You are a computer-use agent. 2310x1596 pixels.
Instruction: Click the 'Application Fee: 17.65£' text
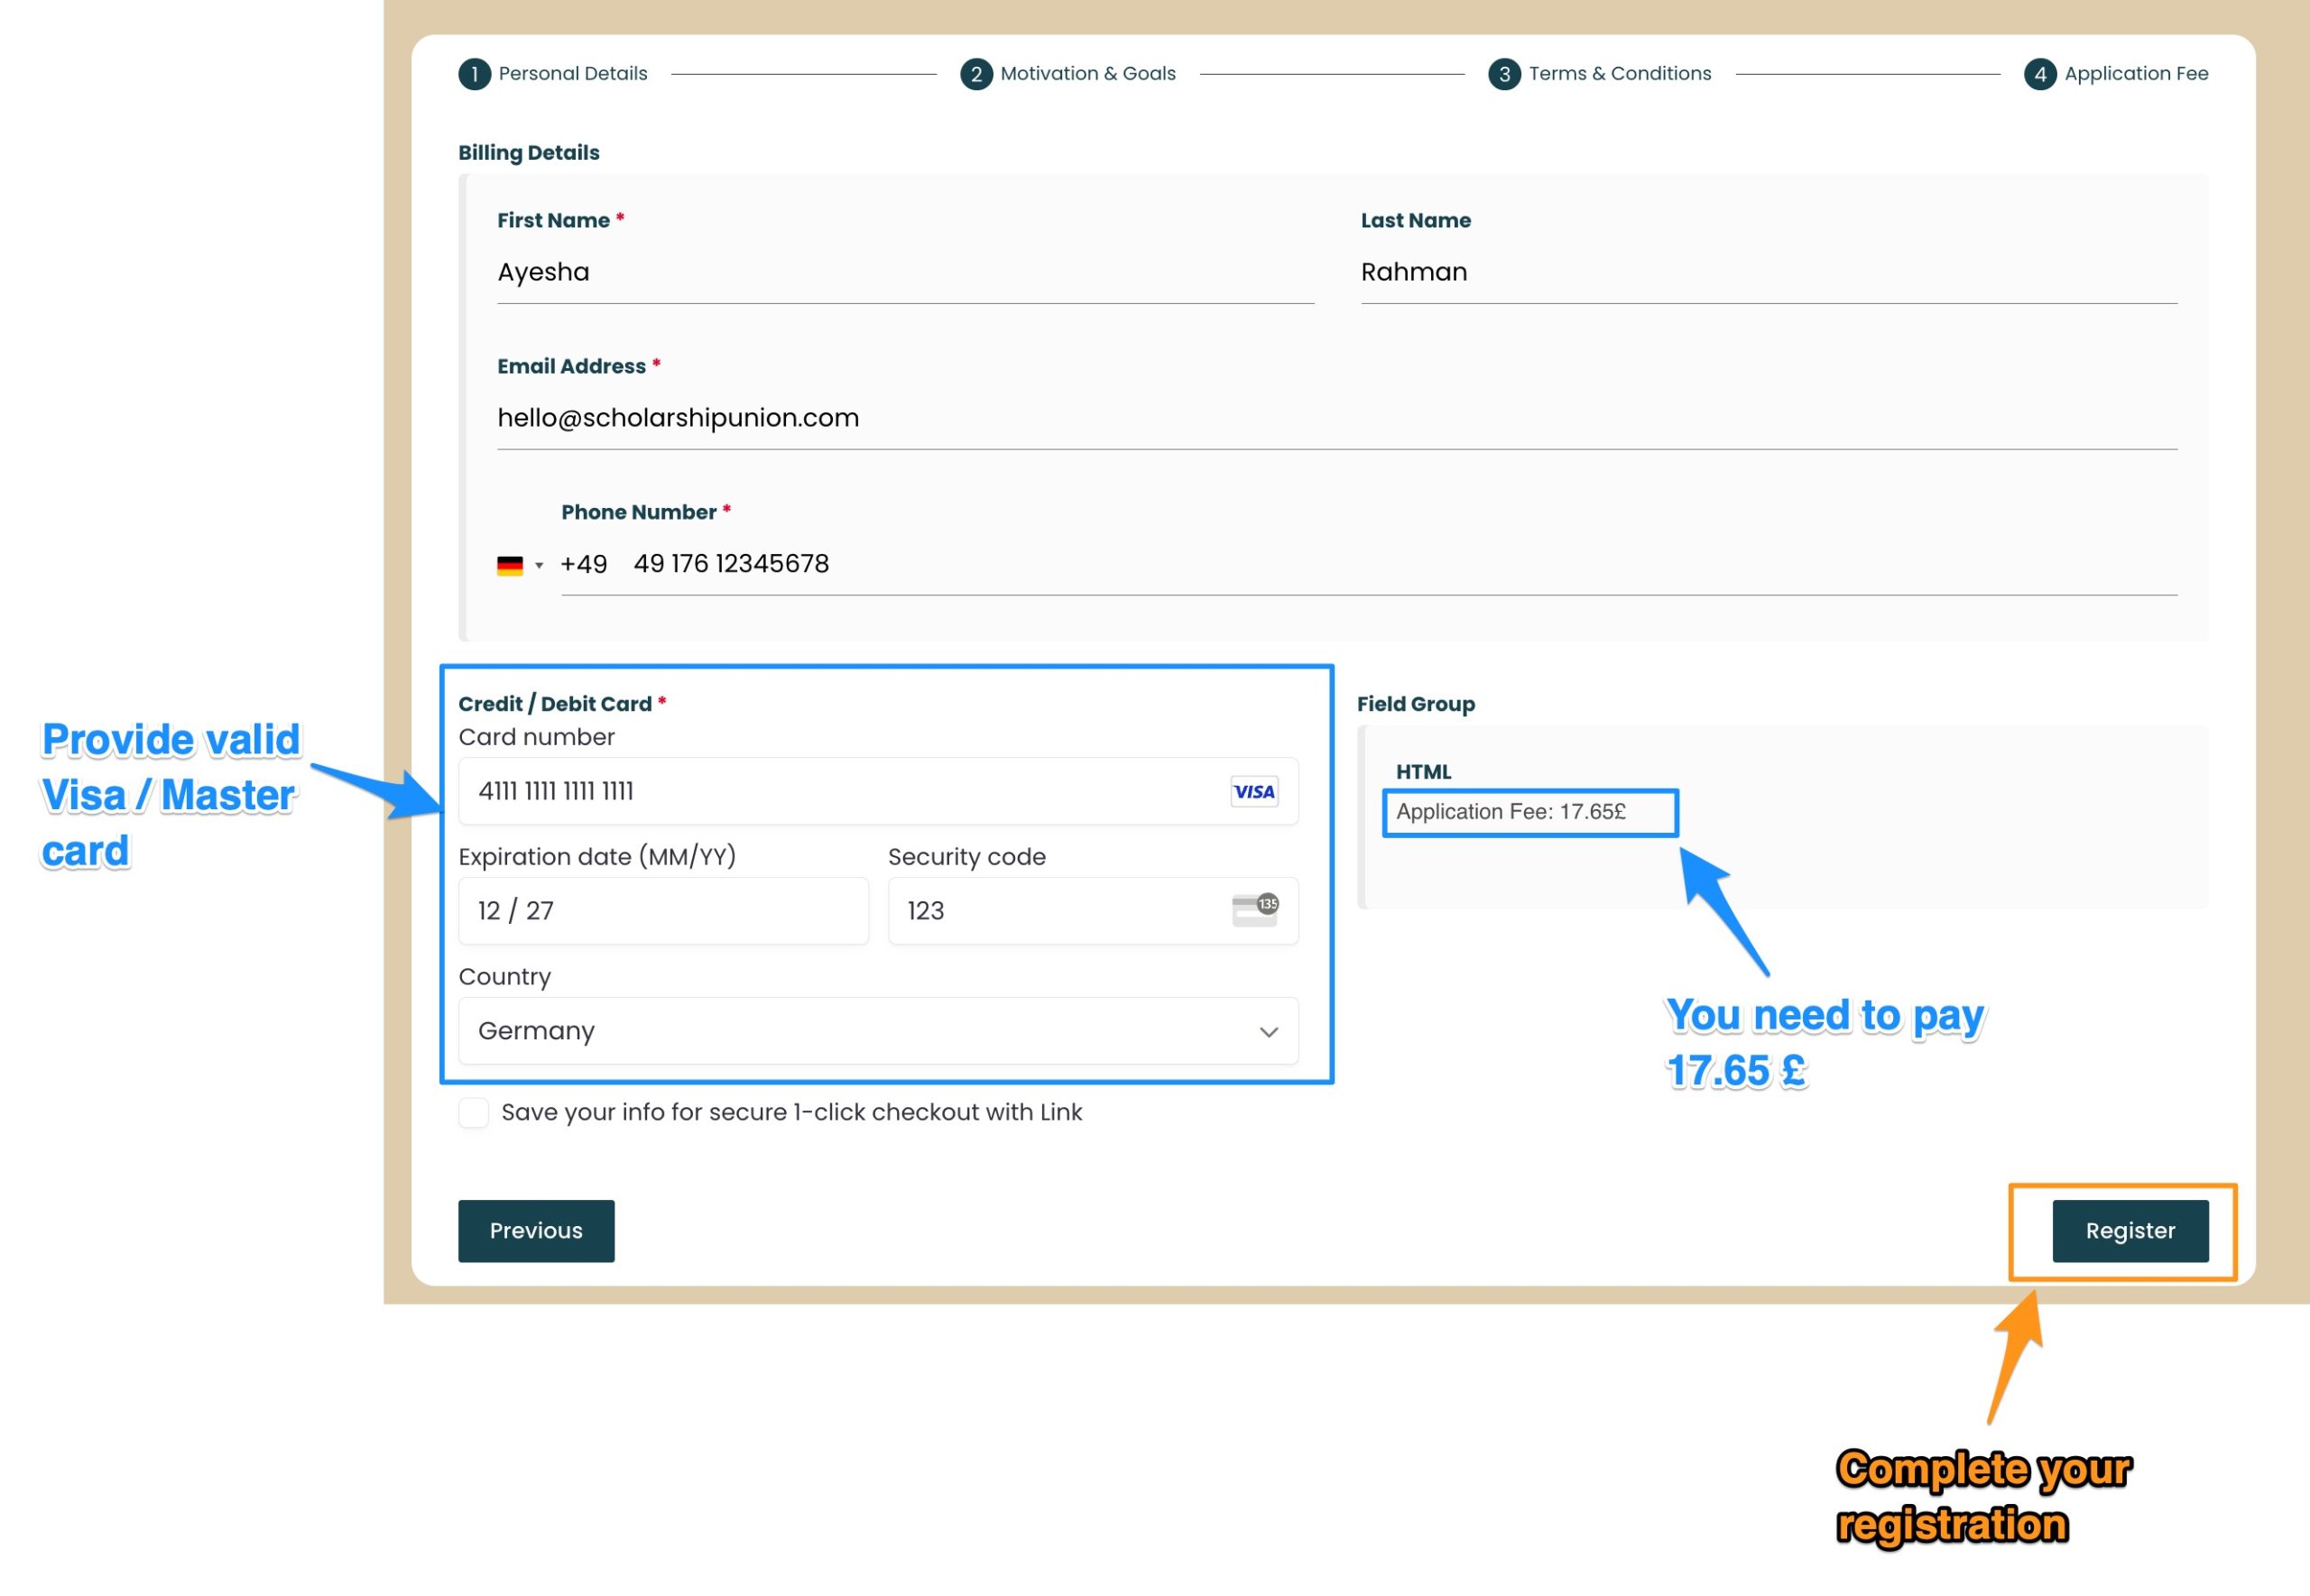[x=1511, y=812]
